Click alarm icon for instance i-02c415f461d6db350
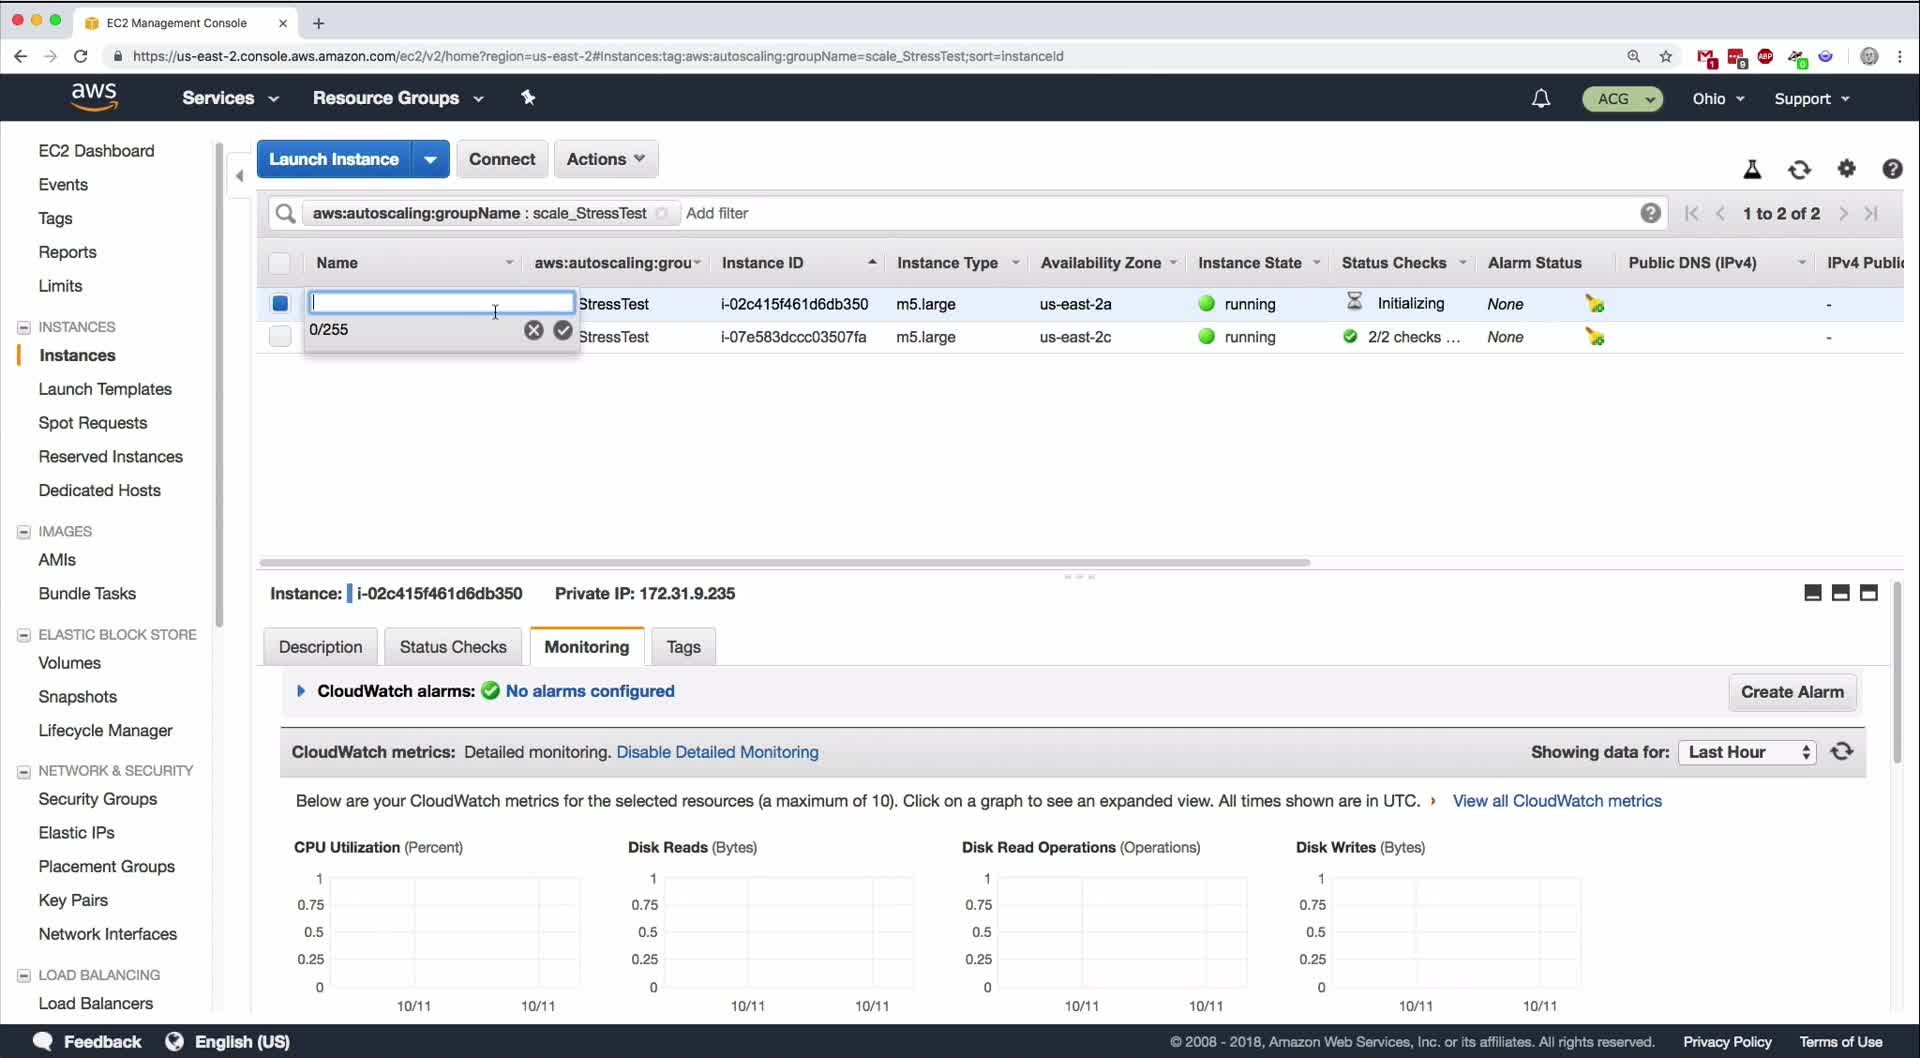This screenshot has width=1920, height=1058. click(1595, 303)
